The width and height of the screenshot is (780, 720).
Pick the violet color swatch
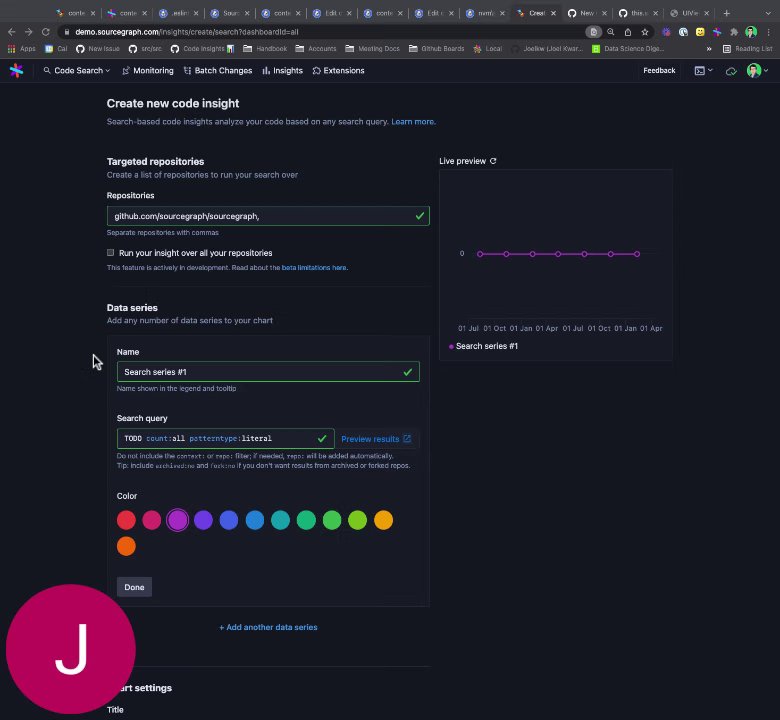point(203,520)
